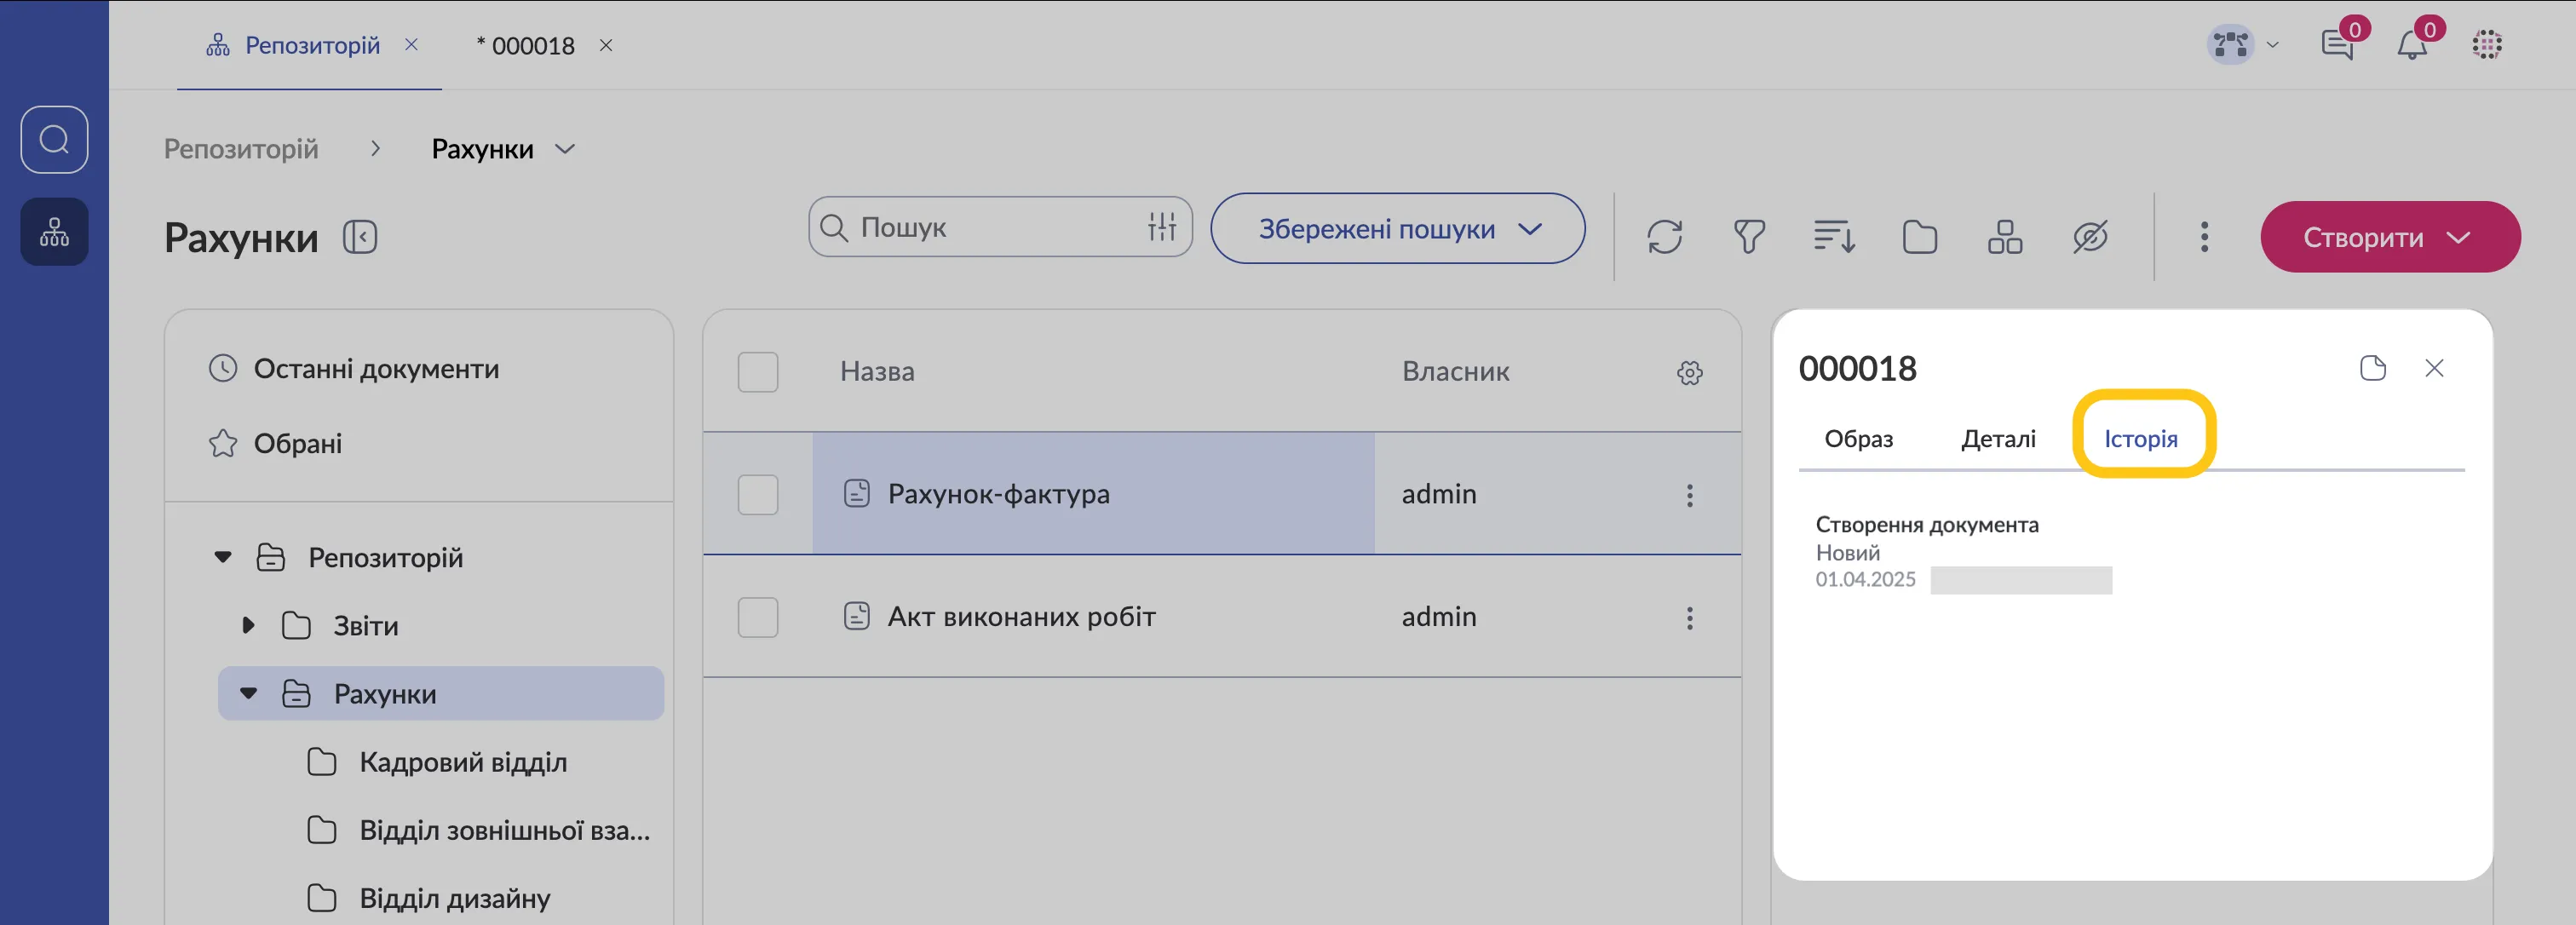This screenshot has width=2576, height=925.
Task: Open the filter funnel icon
Action: (x=1748, y=237)
